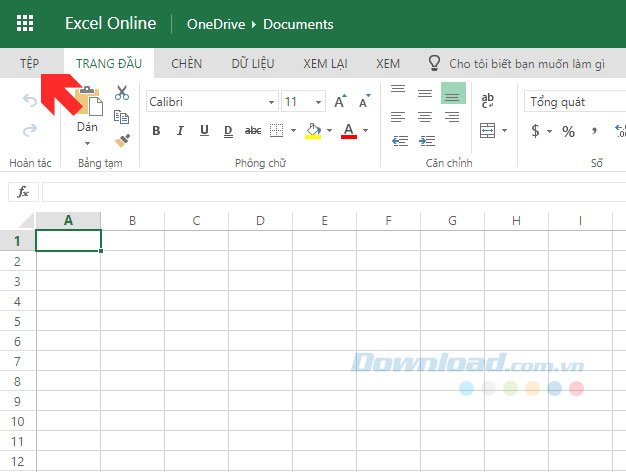The height and width of the screenshot is (472, 626).
Task: Center text horizontally
Action: click(x=425, y=117)
